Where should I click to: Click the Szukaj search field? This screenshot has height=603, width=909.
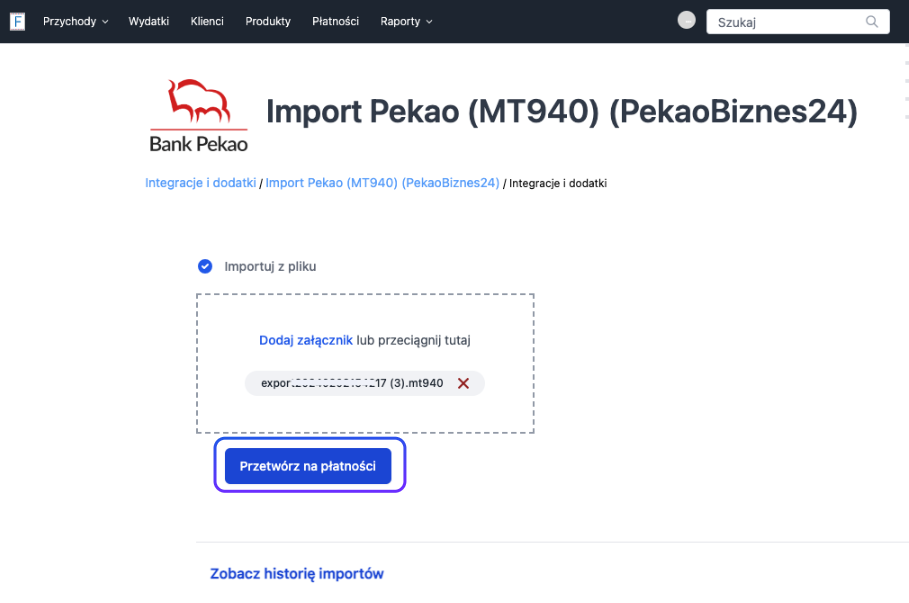click(x=790, y=21)
